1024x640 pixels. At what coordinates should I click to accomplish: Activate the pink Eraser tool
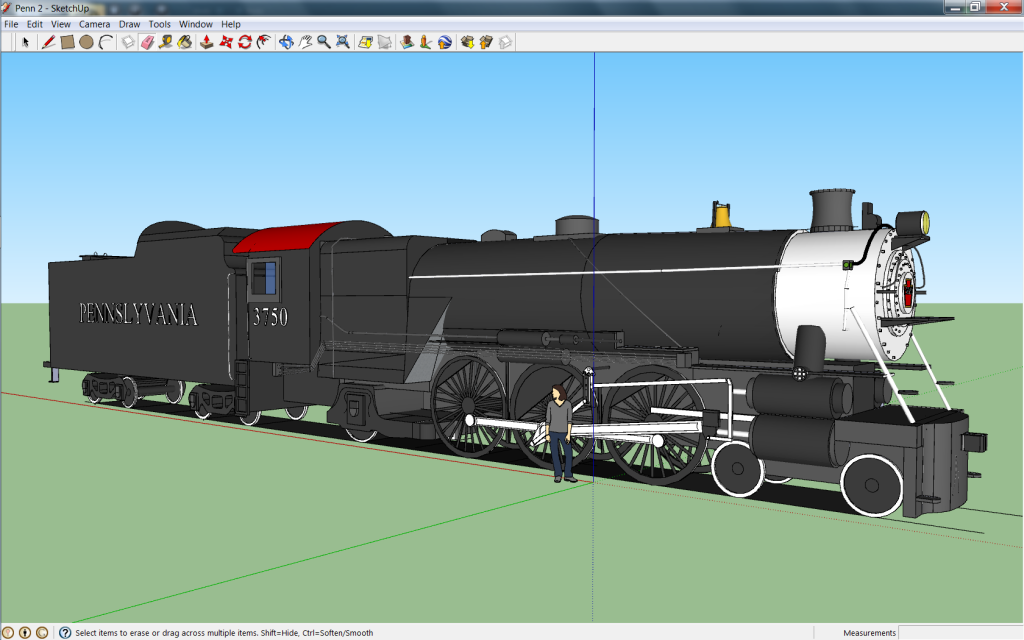click(147, 42)
